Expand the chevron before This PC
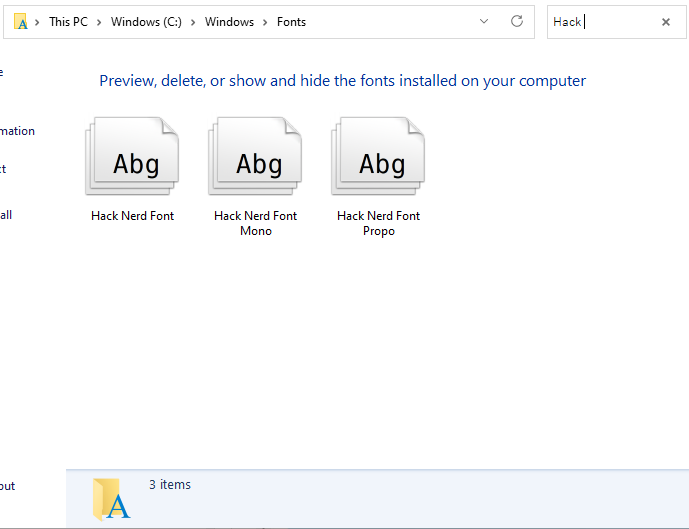Screen dimensions: 689x529 pos(37,22)
